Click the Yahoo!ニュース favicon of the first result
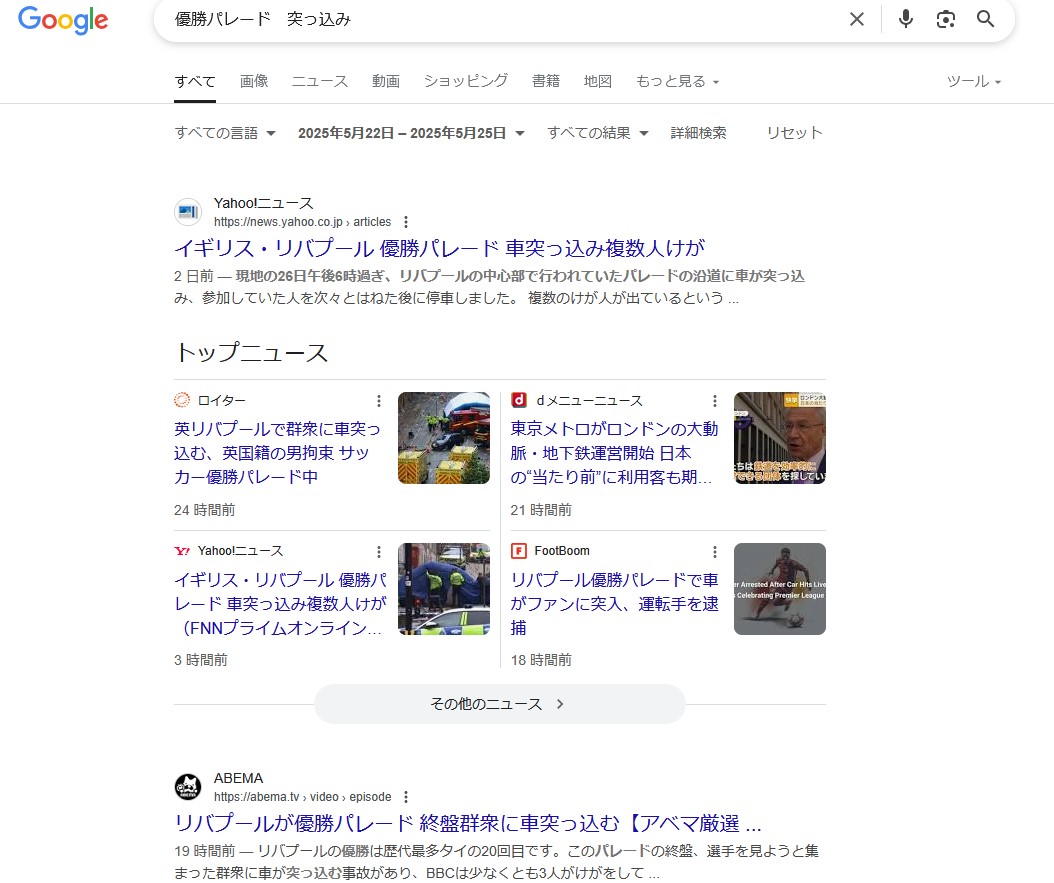Image resolution: width=1054 pixels, height=883 pixels. [188, 212]
